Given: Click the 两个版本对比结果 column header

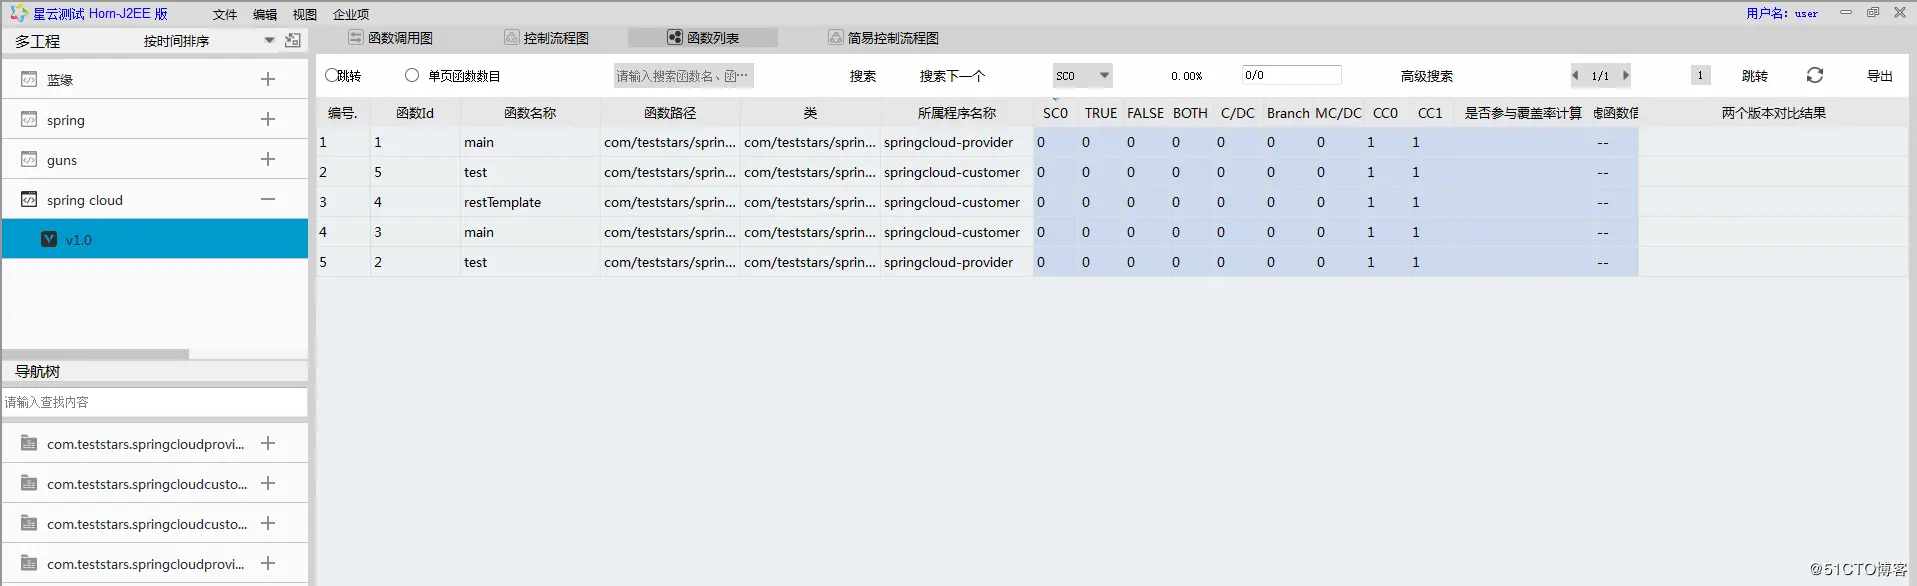Looking at the screenshot, I should tap(1773, 113).
